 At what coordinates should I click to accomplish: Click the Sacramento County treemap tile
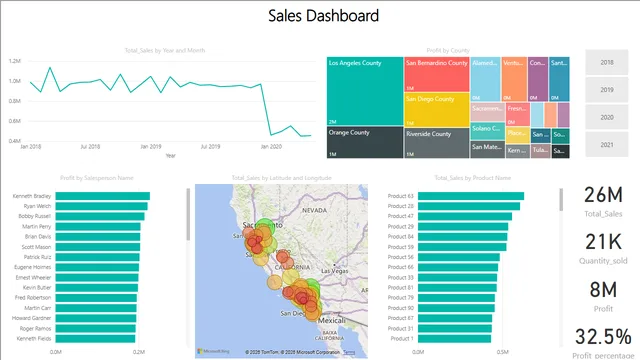(x=487, y=112)
